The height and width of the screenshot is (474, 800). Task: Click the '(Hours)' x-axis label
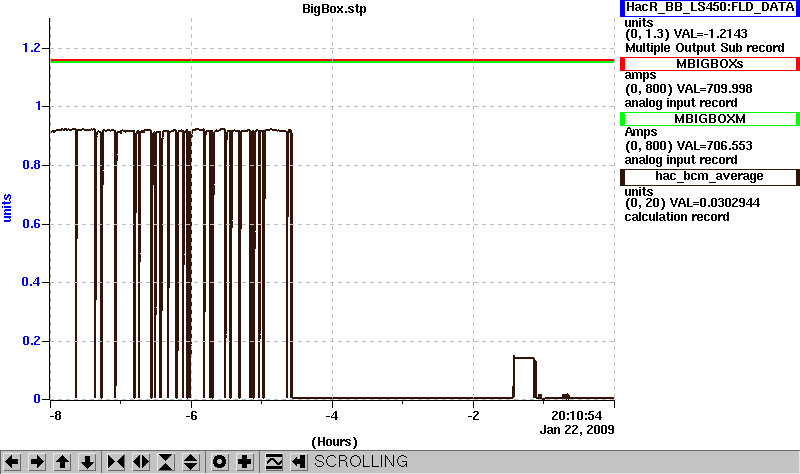334,442
